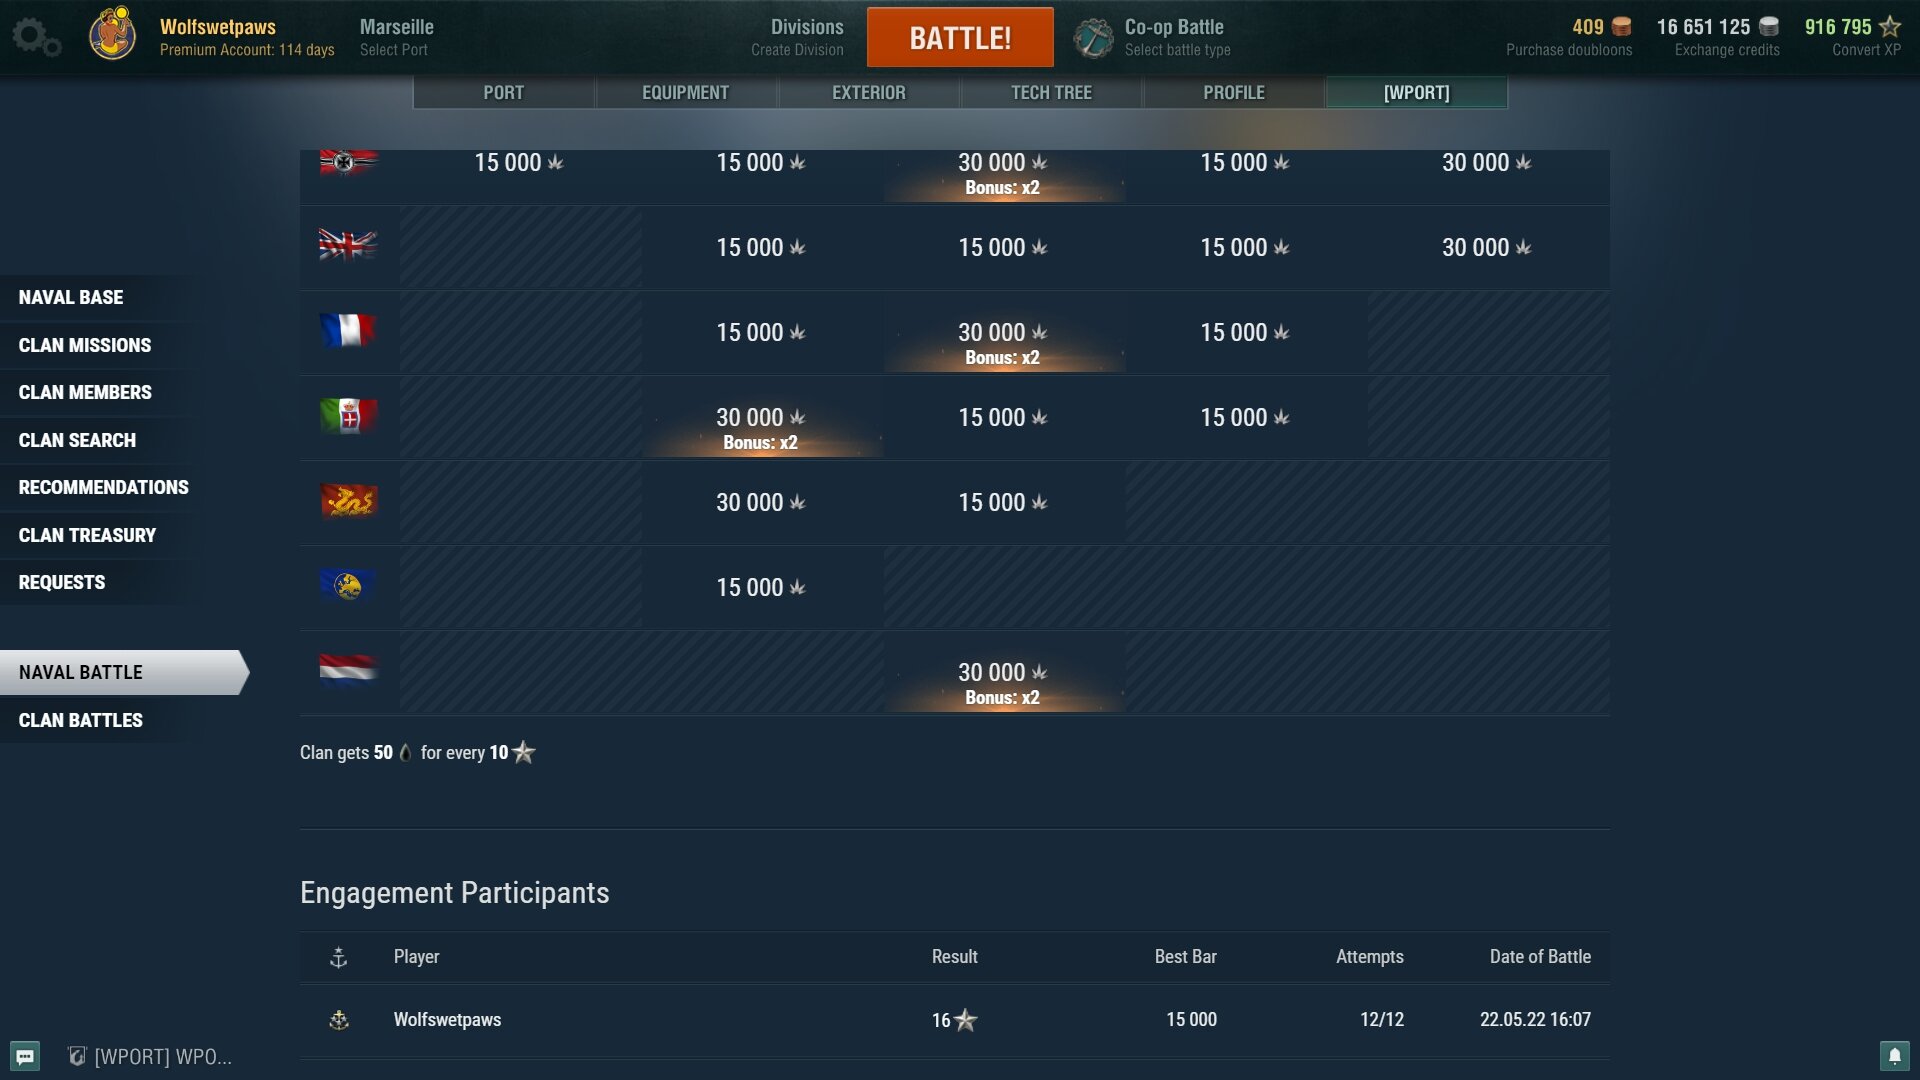
Task: Click the Co-op Battle type icon
Action: pos(1093,38)
